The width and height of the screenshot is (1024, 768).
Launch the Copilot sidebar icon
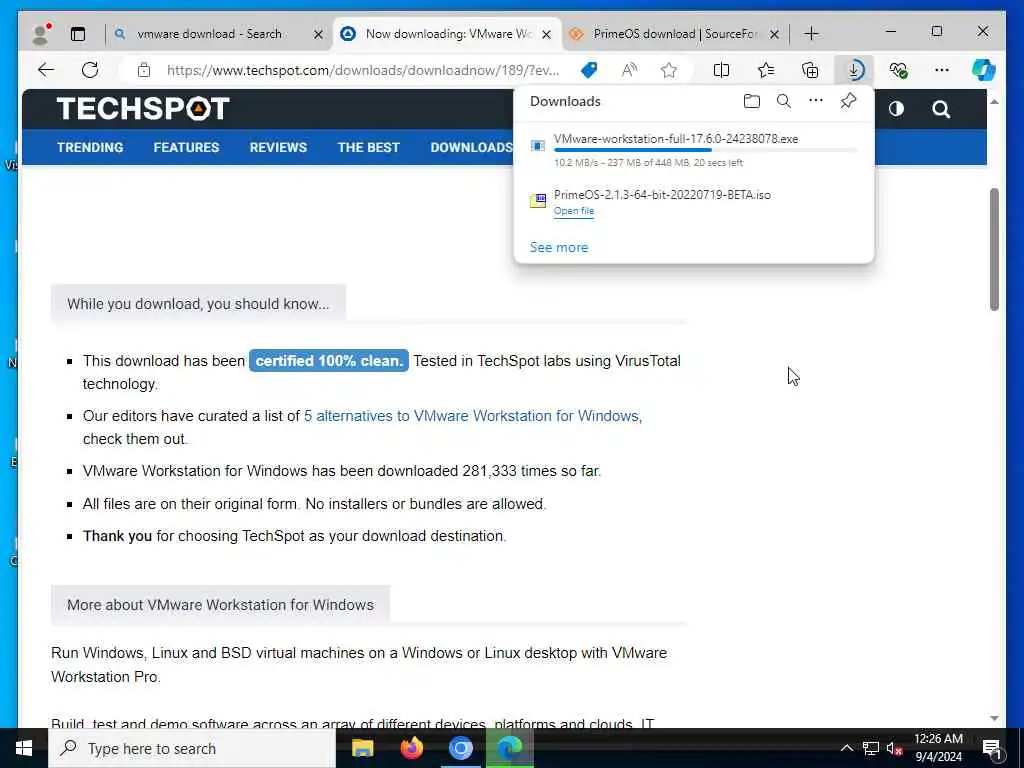984,70
